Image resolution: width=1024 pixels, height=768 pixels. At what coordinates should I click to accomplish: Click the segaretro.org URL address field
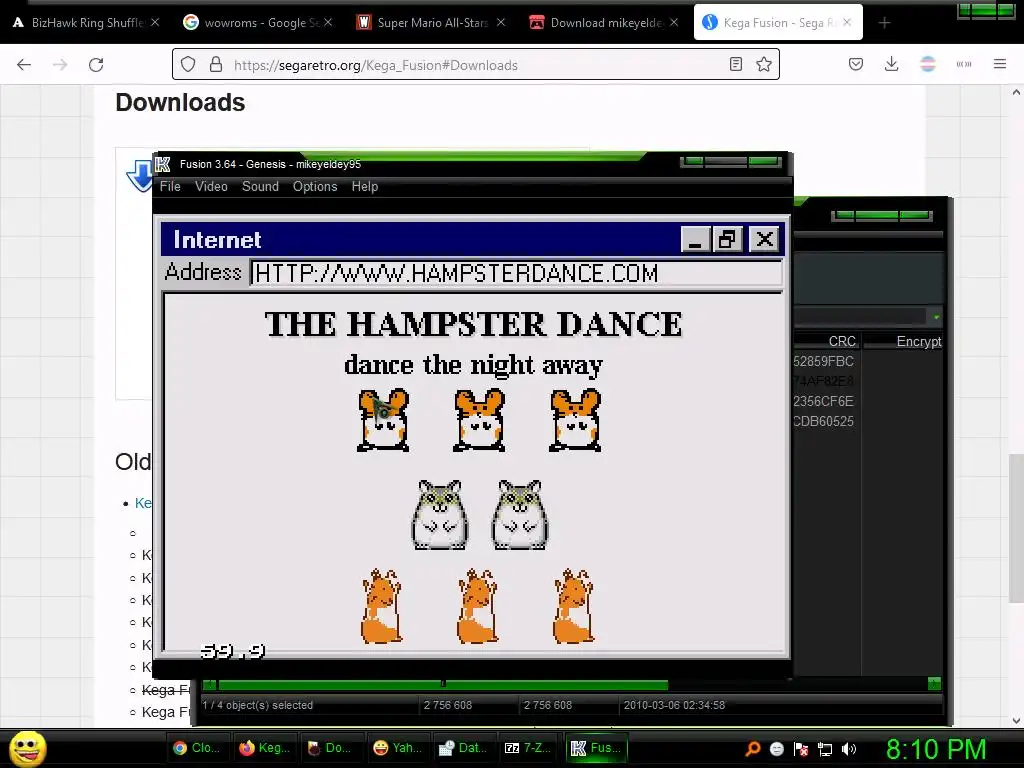(x=476, y=65)
